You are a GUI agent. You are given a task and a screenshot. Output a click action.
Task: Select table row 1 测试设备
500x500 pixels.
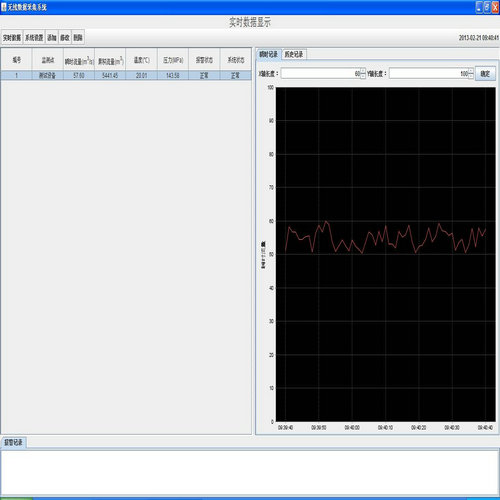[126, 75]
